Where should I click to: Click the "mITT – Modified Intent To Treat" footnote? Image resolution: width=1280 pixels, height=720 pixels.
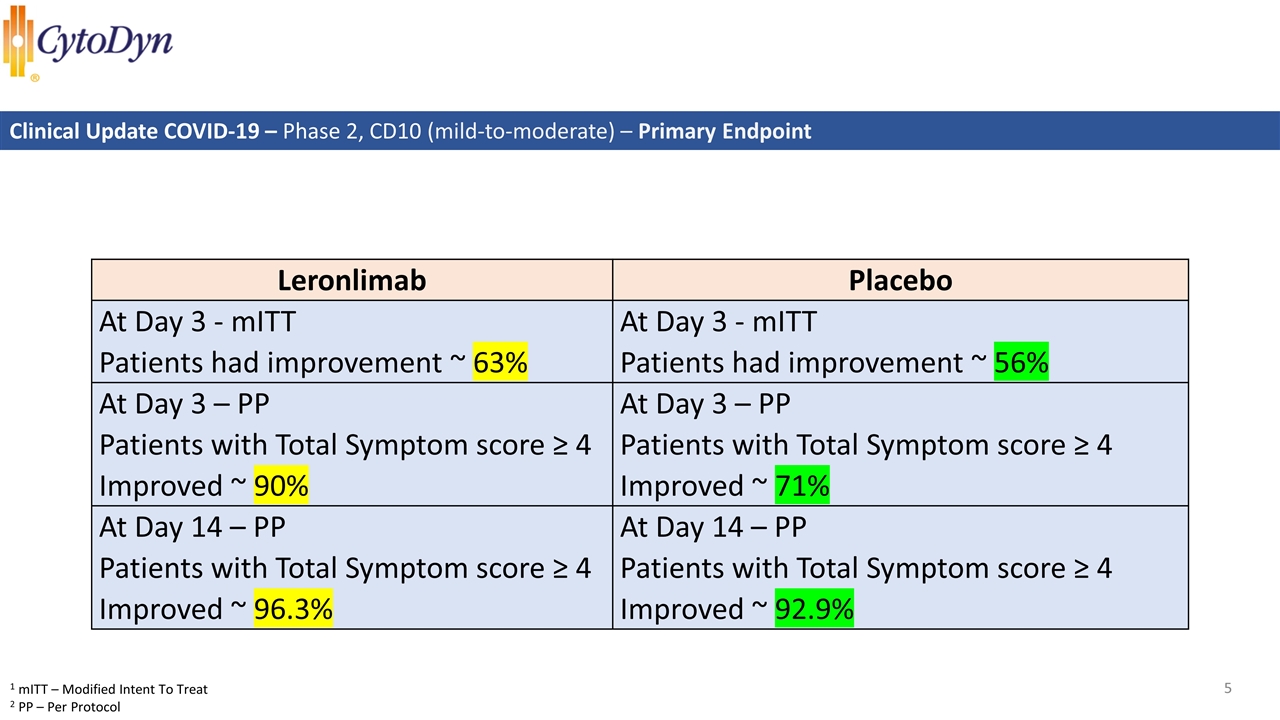[x=112, y=689]
